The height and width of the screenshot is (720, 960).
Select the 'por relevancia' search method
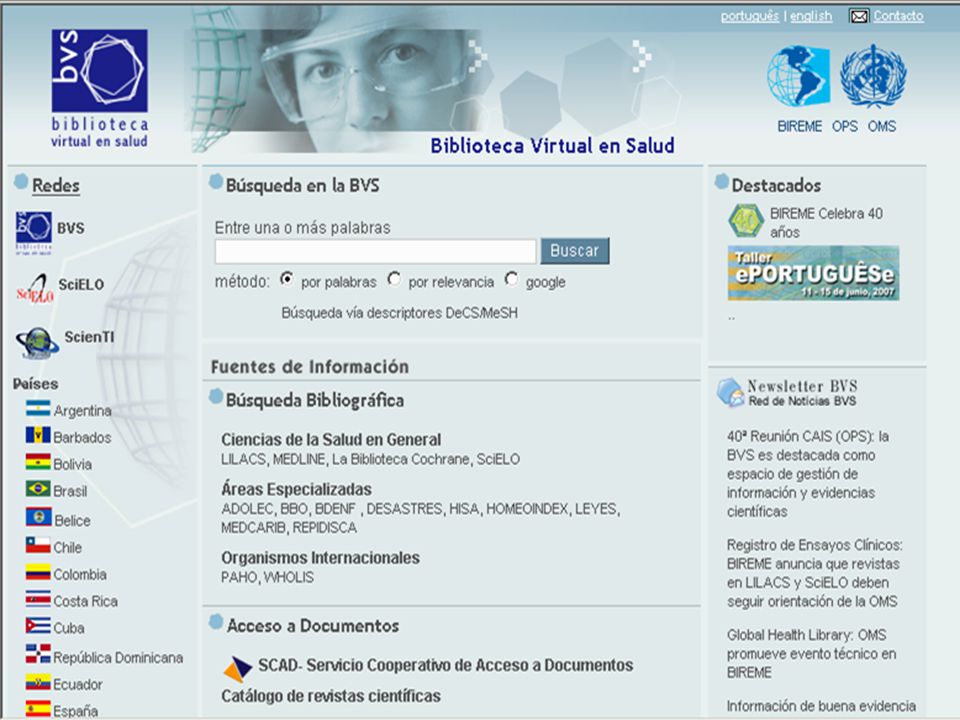click(x=394, y=279)
